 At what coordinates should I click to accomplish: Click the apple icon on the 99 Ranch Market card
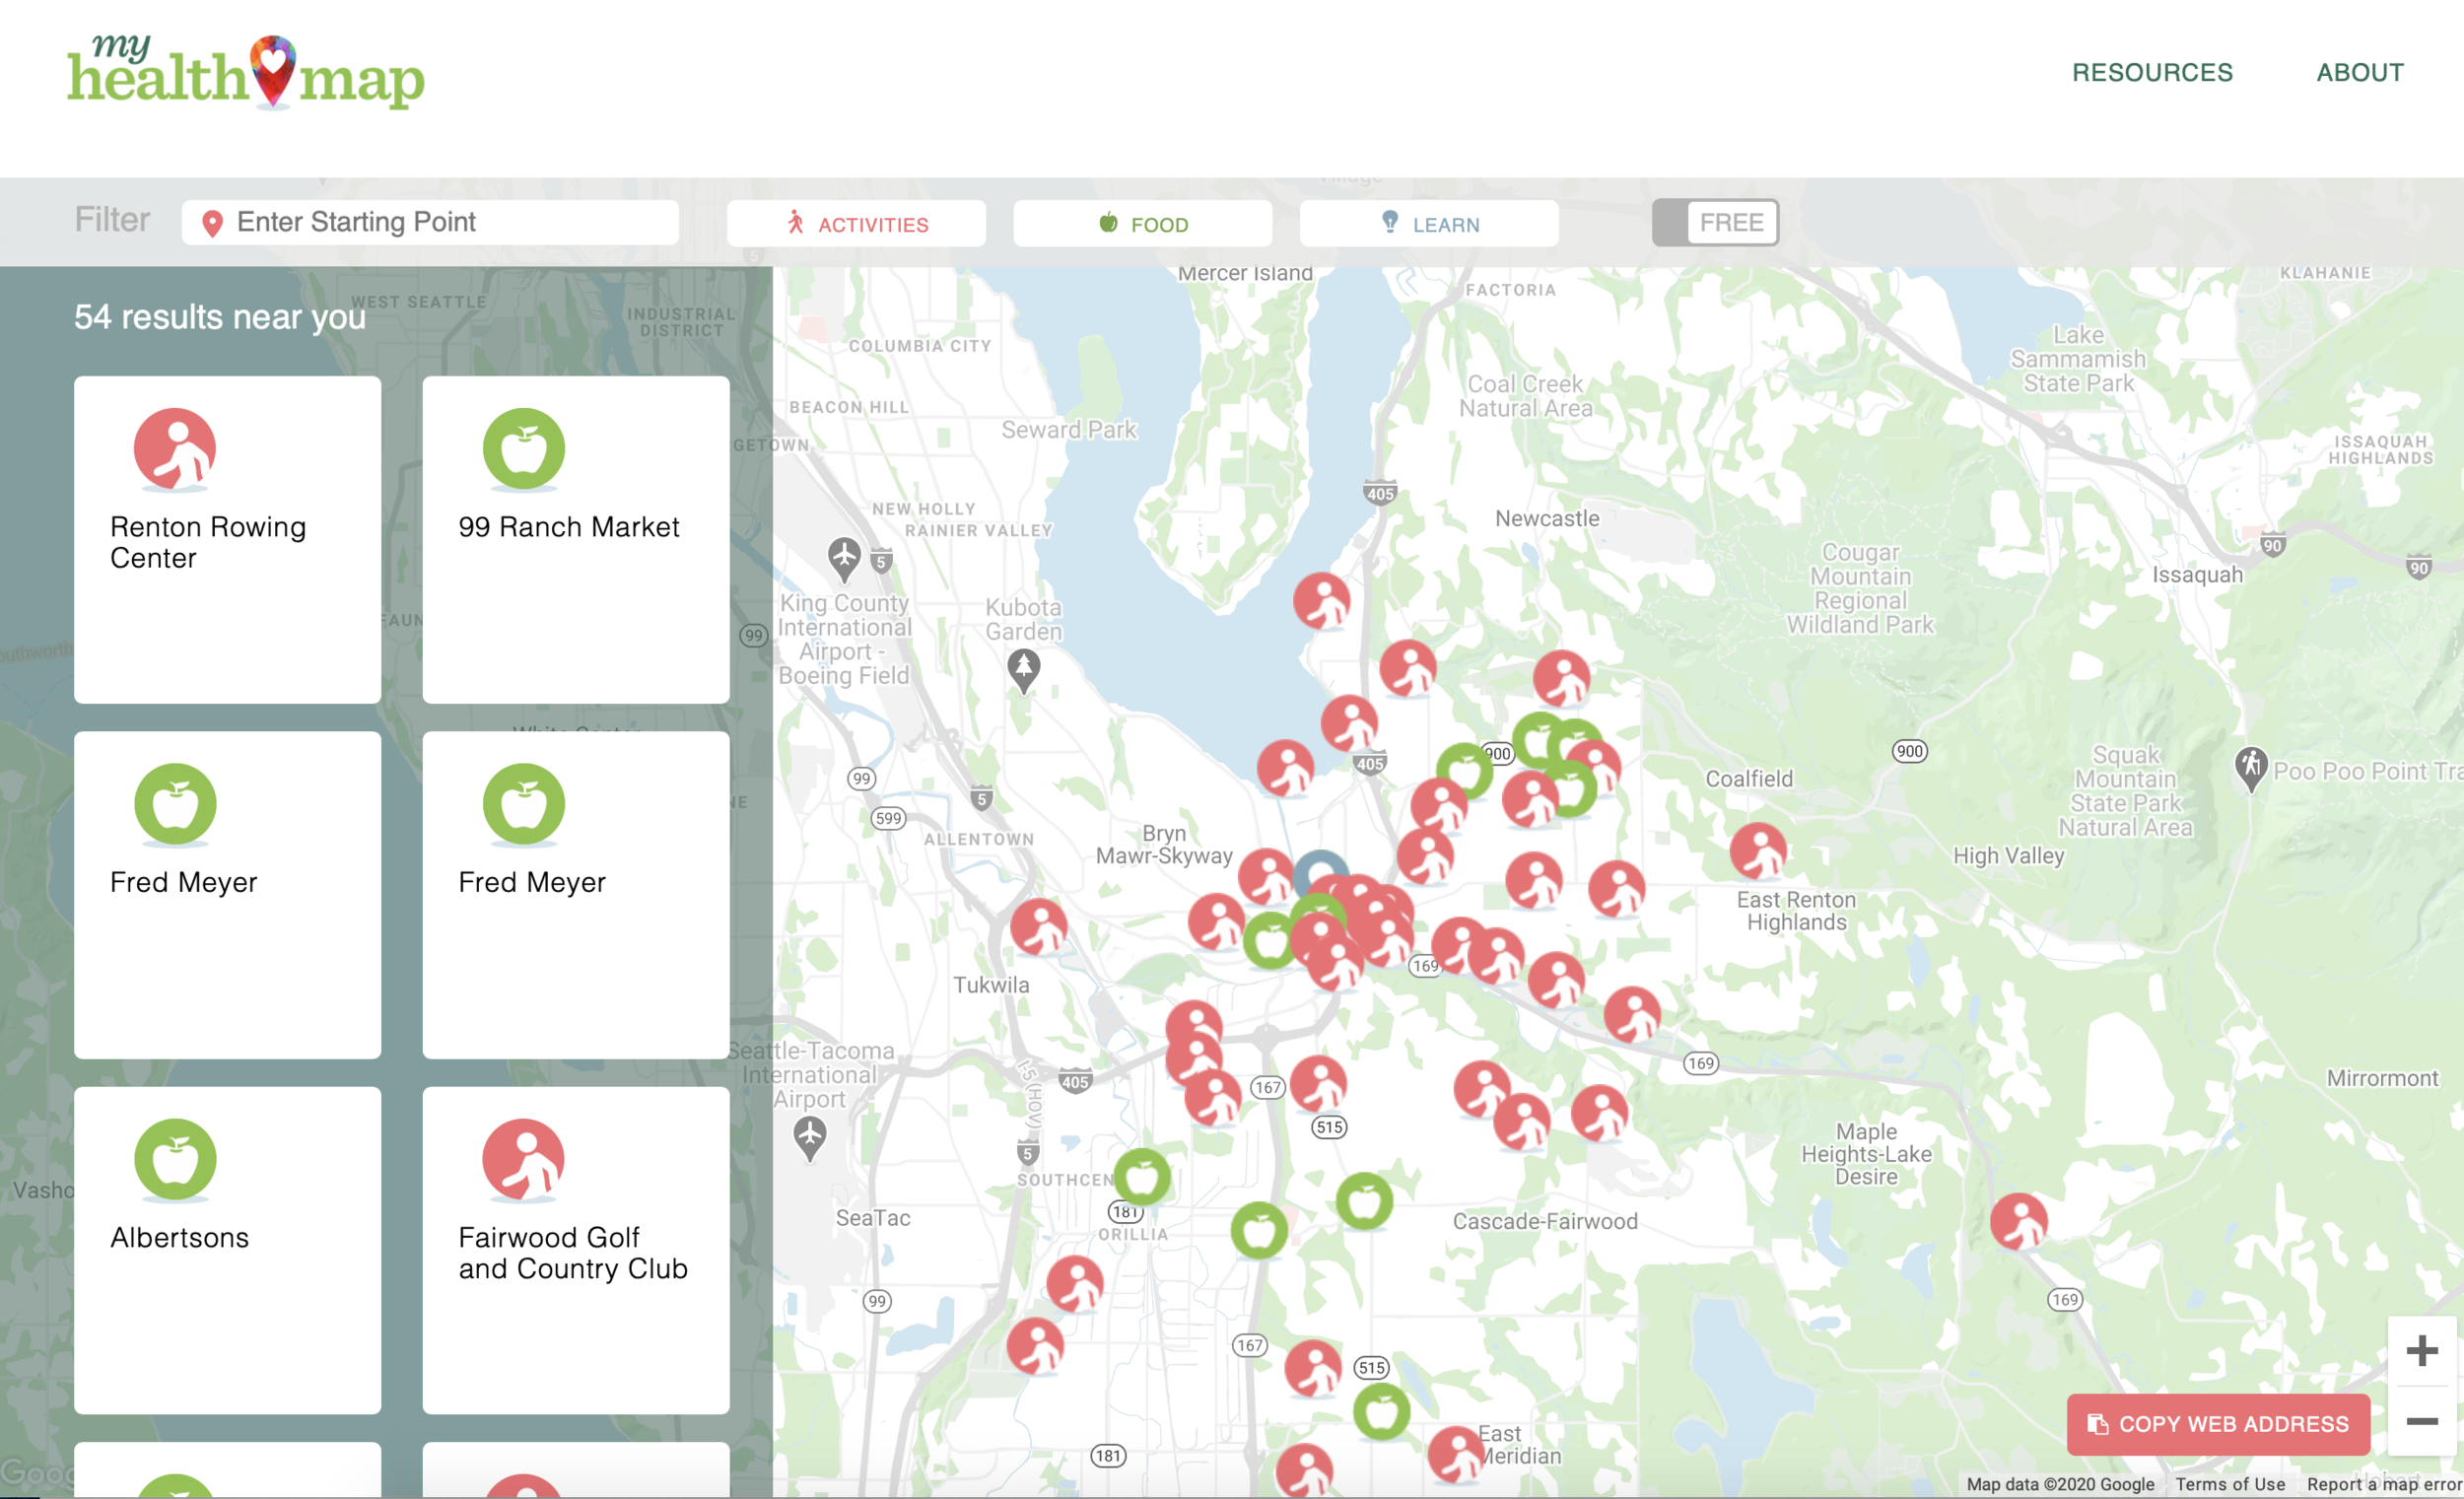pos(524,449)
